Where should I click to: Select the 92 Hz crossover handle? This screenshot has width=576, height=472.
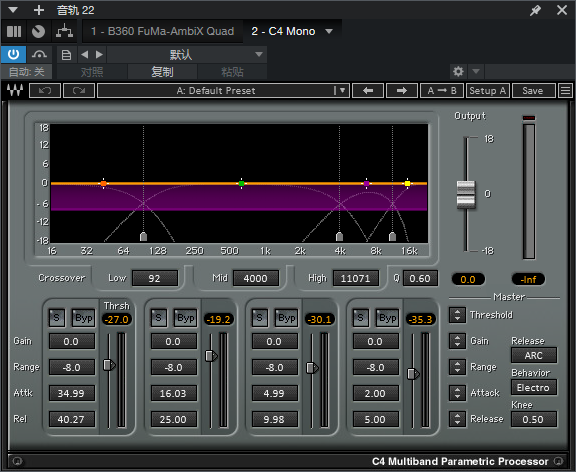click(144, 237)
